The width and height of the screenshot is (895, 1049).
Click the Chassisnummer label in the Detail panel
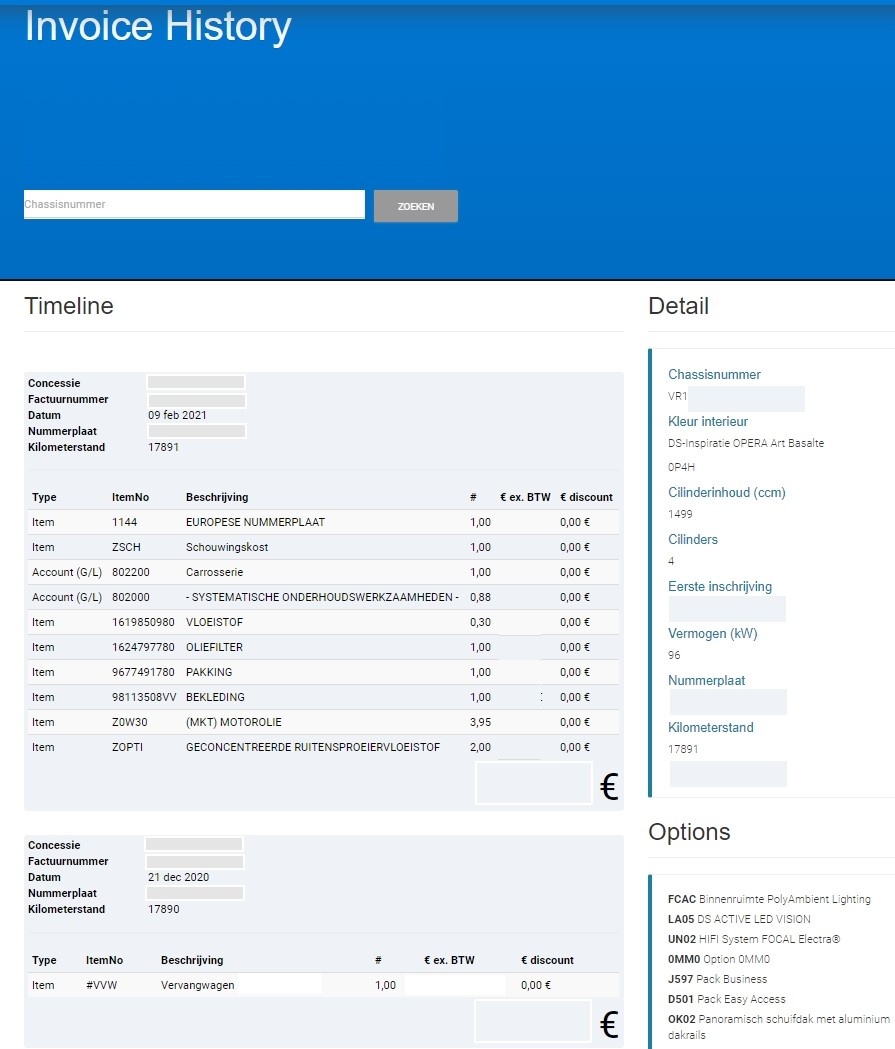(714, 375)
